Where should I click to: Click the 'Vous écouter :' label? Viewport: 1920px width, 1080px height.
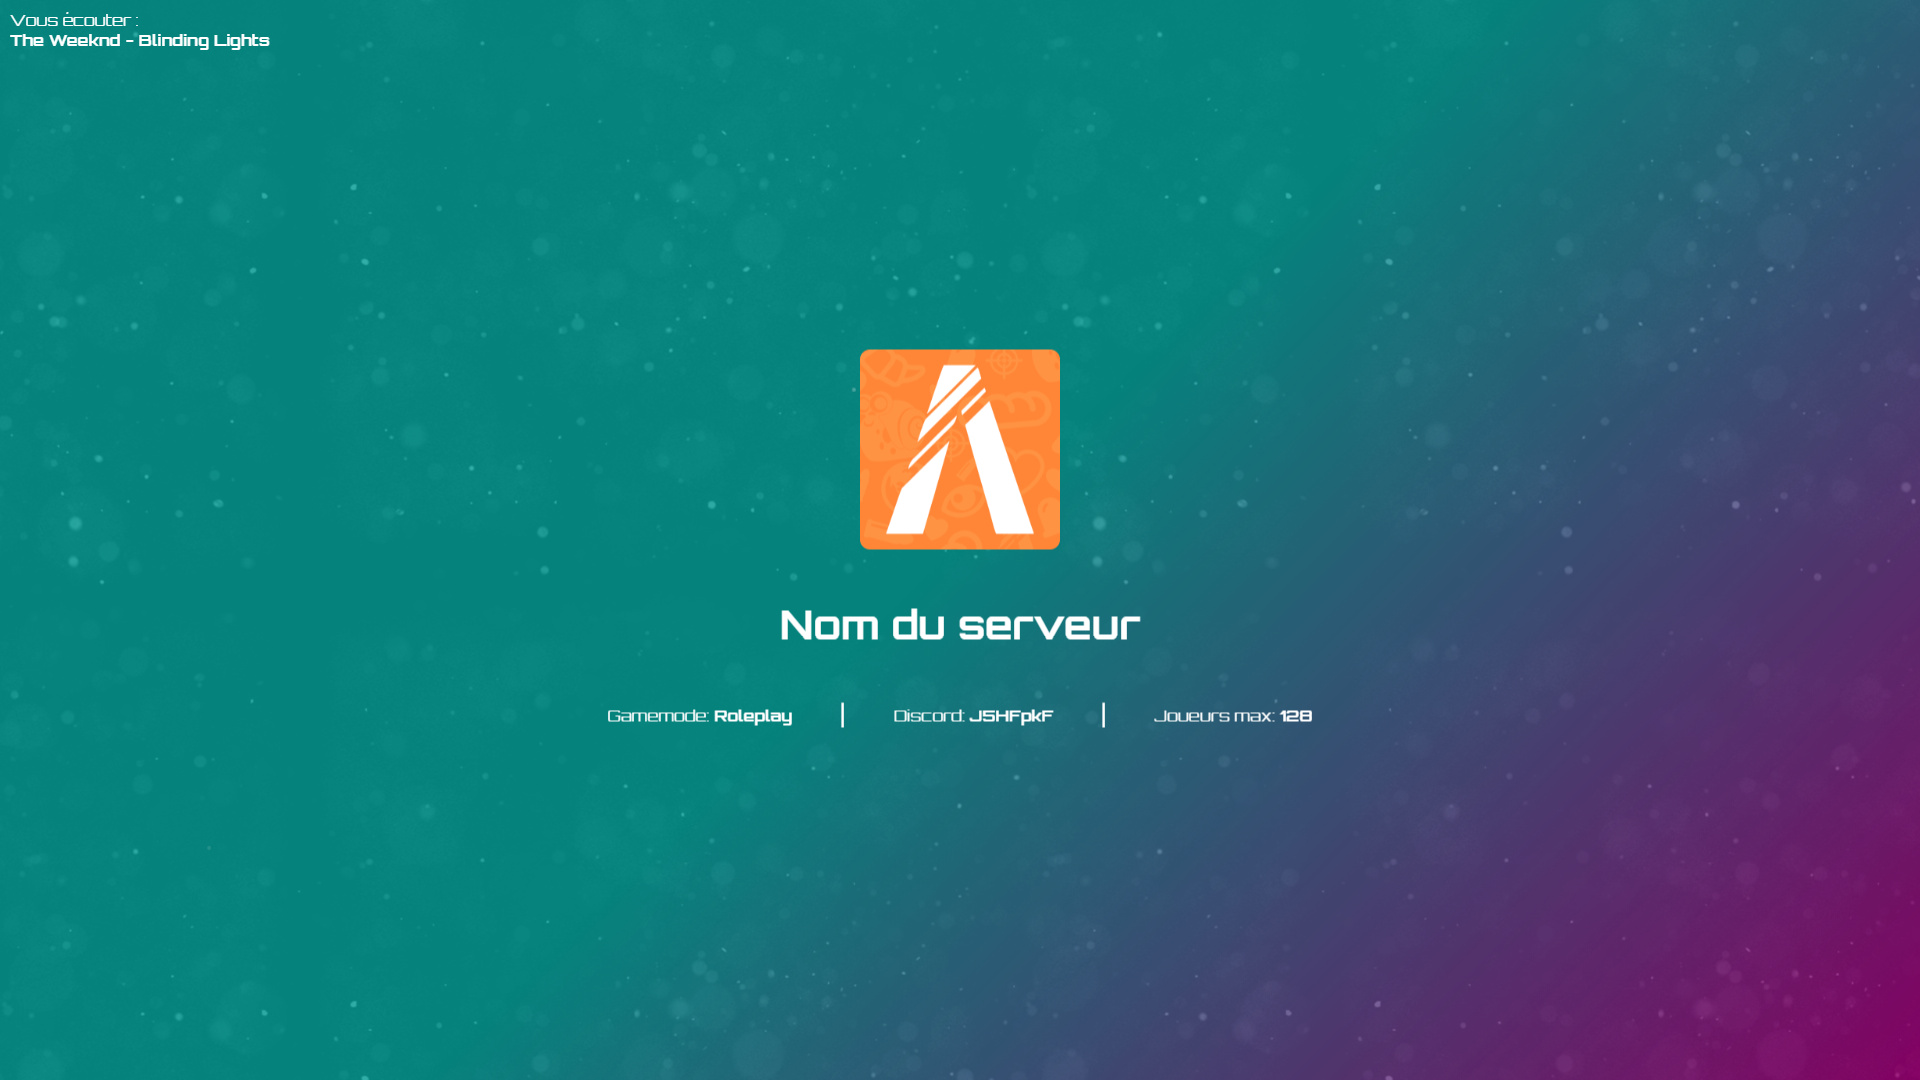(74, 20)
